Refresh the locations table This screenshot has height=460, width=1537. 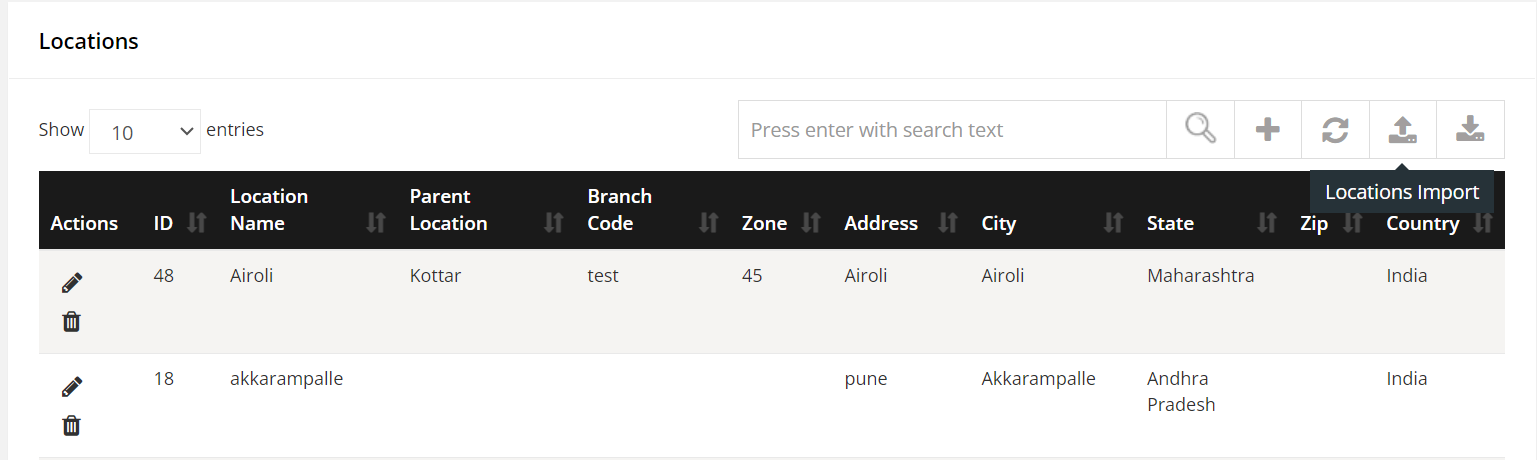(x=1335, y=129)
